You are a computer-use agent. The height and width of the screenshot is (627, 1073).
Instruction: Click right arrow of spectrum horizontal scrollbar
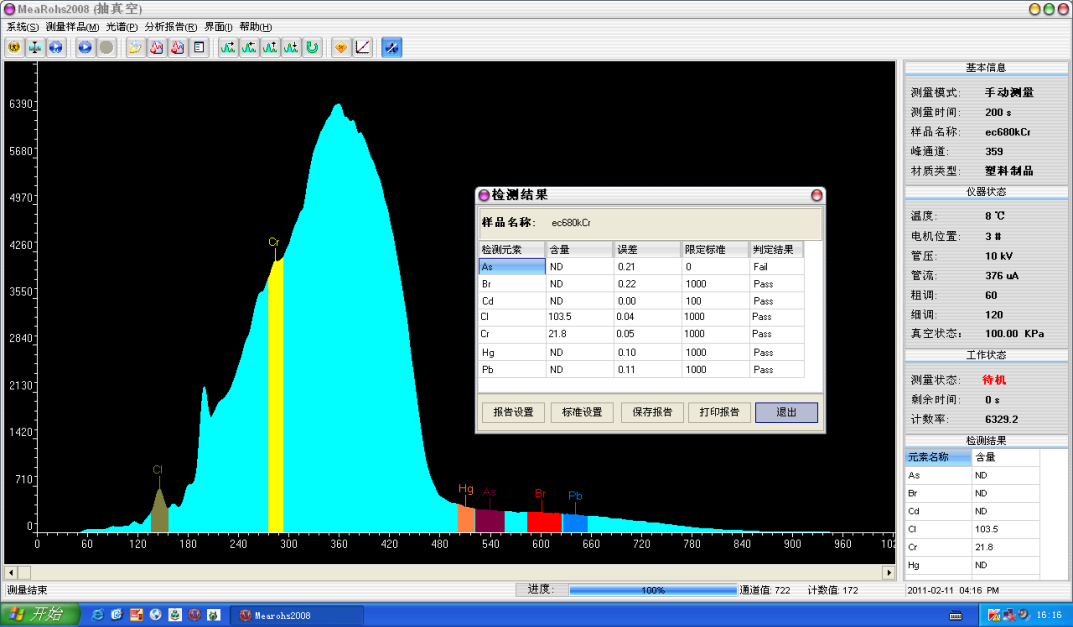(x=888, y=573)
